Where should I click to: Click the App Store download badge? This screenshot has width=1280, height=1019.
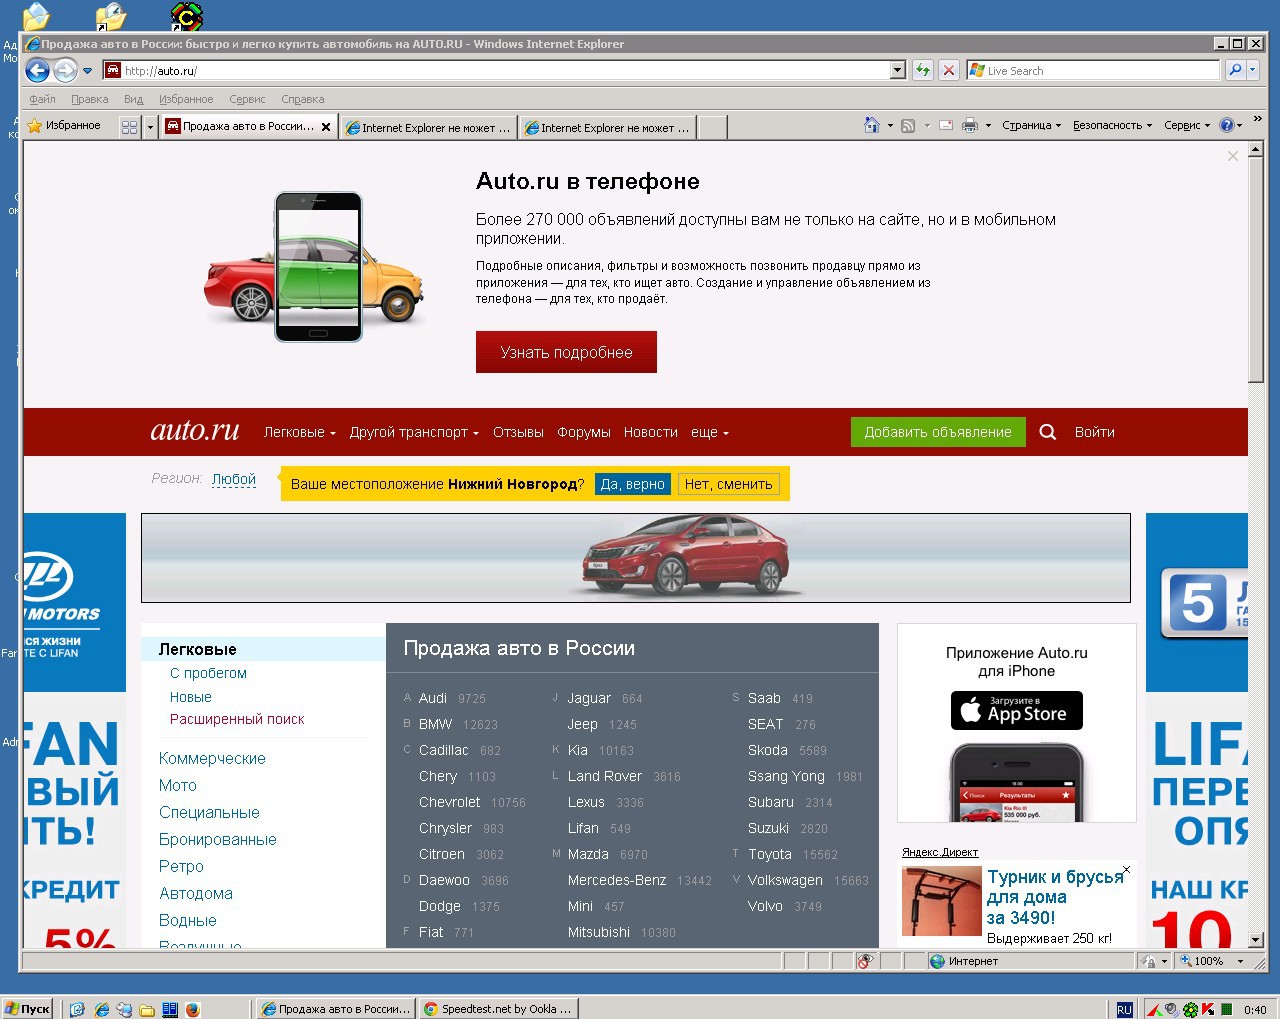tap(1016, 710)
